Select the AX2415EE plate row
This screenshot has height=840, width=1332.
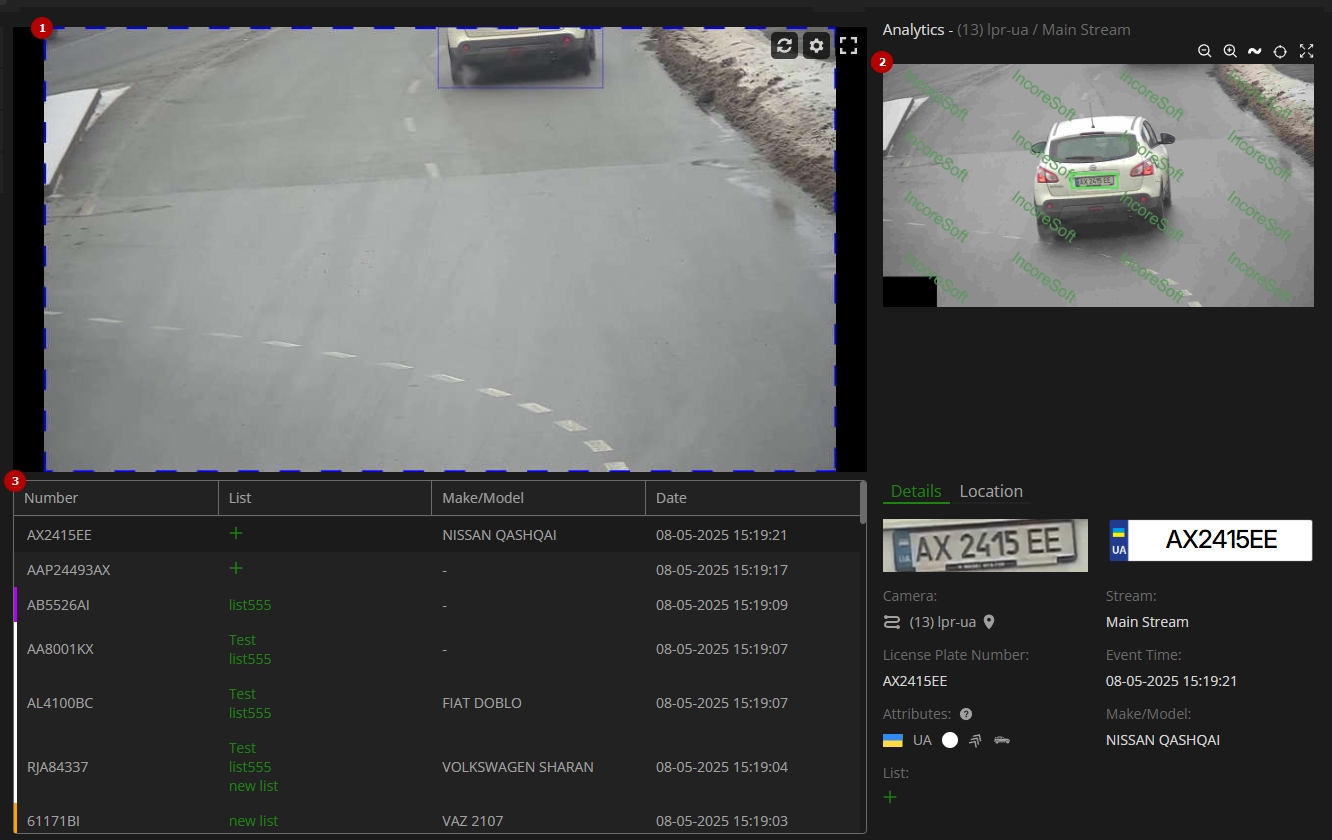(x=437, y=534)
